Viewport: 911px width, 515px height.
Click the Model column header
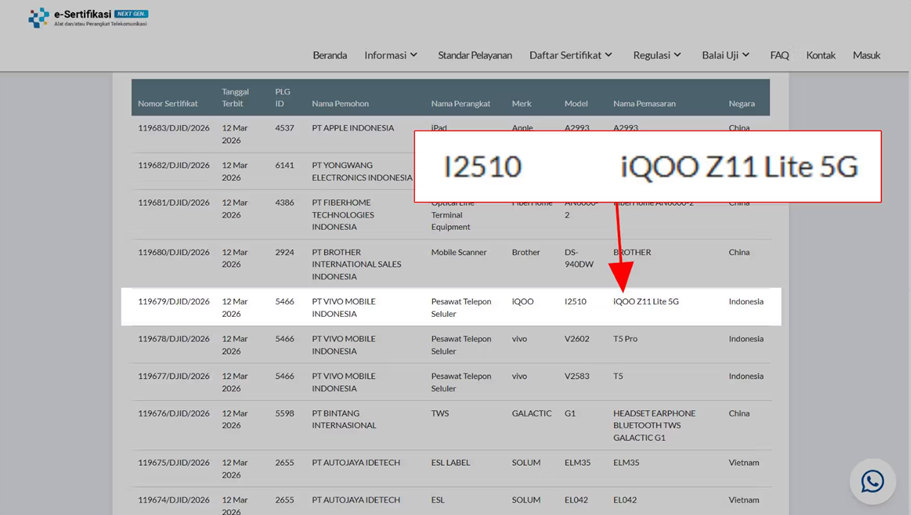(576, 103)
